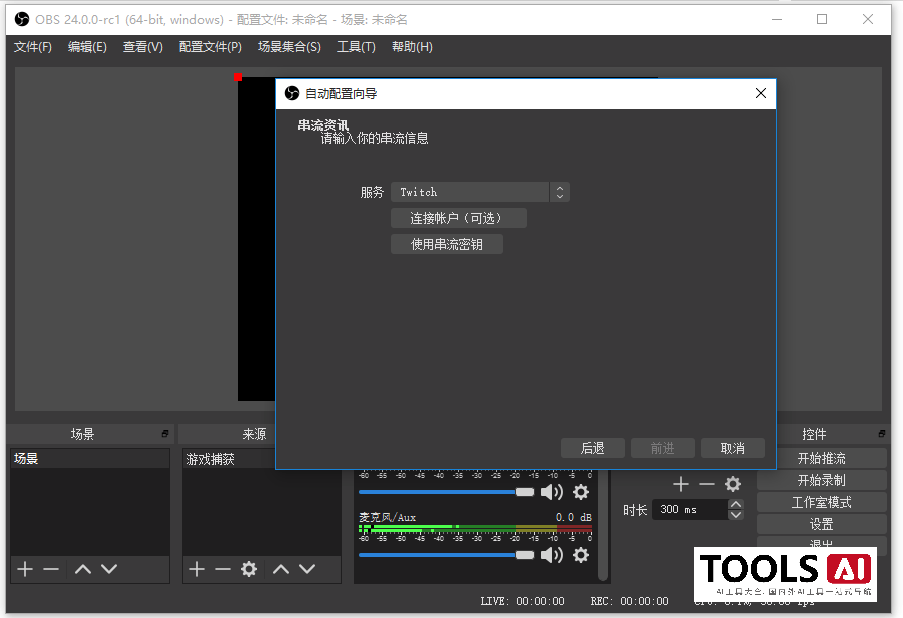Remove the selected scene using the minus icon
Screen dimensions: 903x618
(x=51, y=569)
